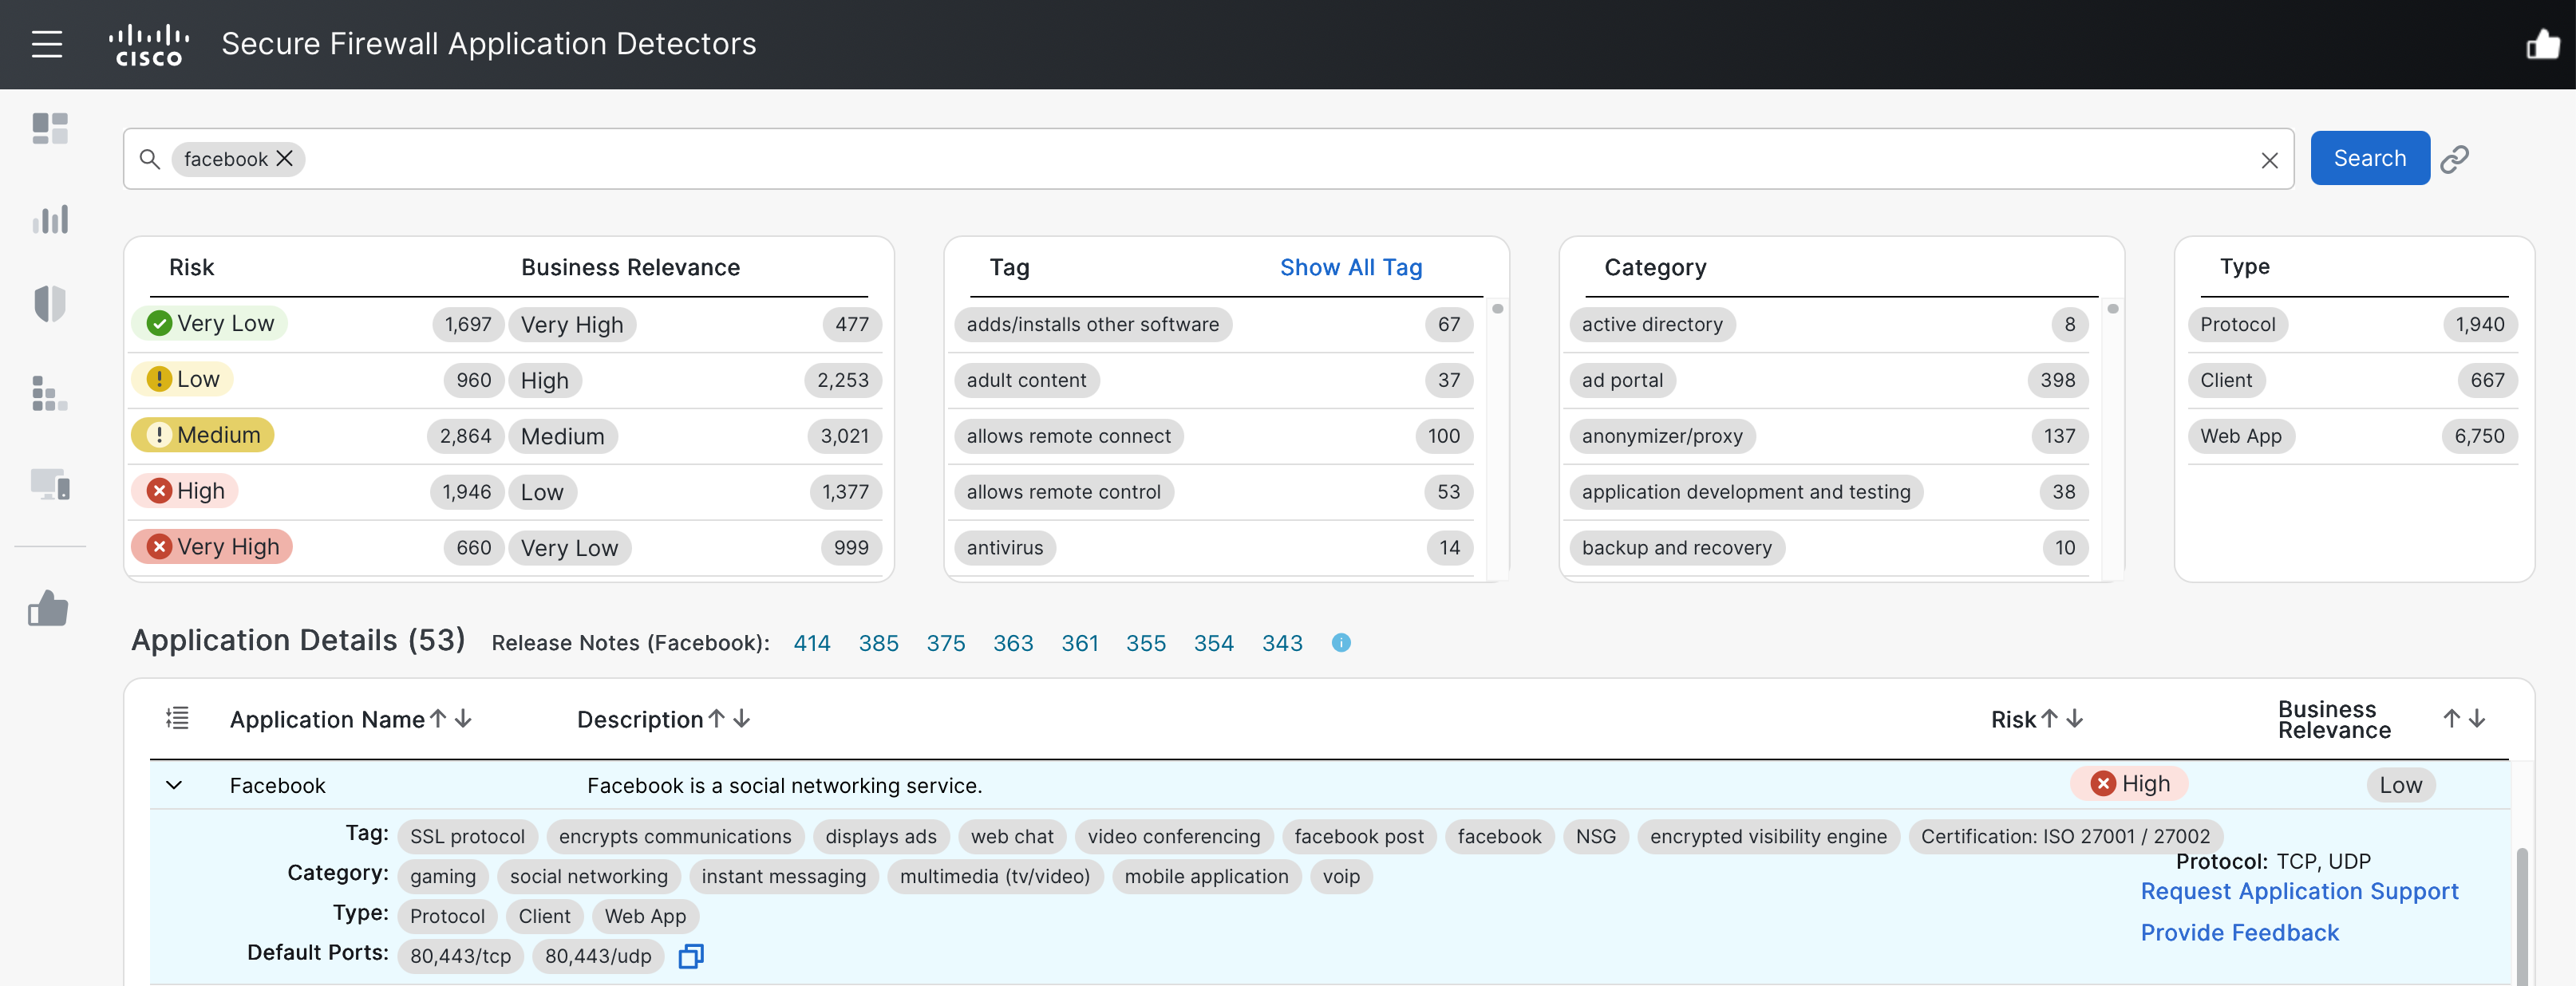Image resolution: width=2576 pixels, height=986 pixels.
Task: Remove the facebook search term chip
Action: coord(284,158)
